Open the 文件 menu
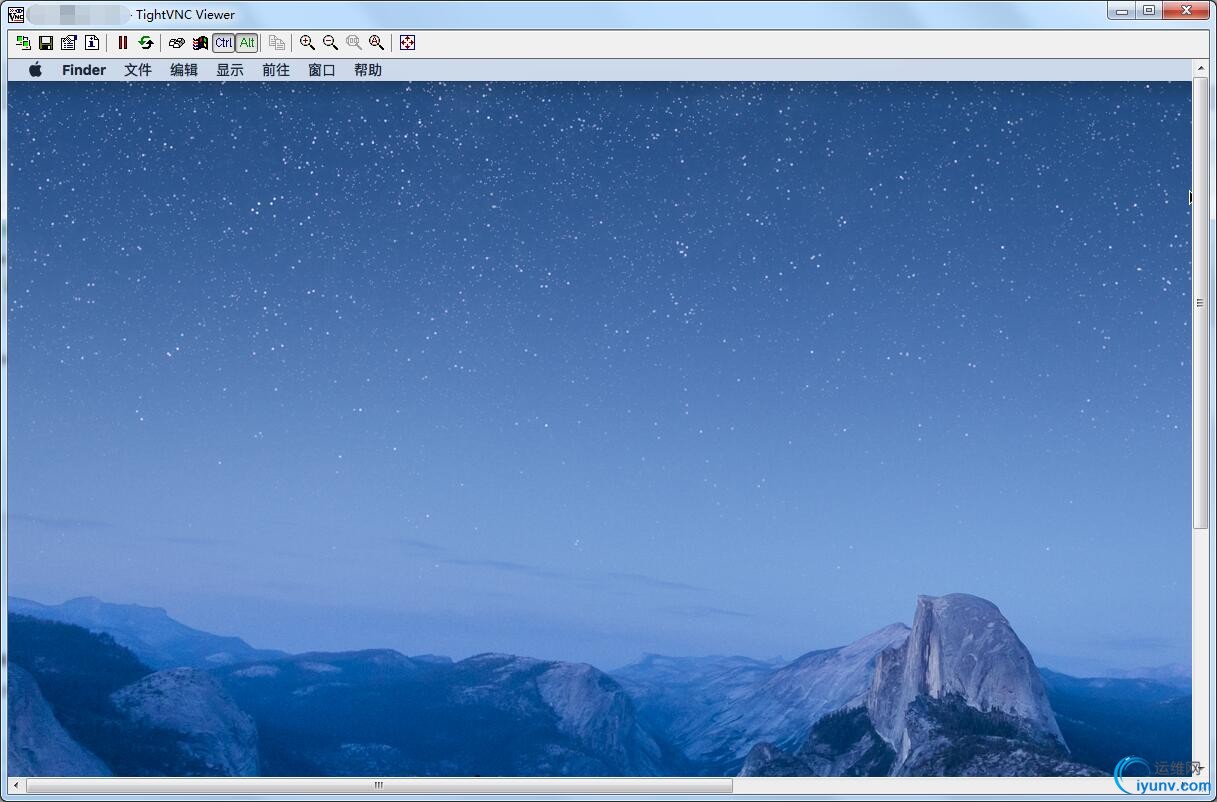Image resolution: width=1217 pixels, height=802 pixels. 138,70
